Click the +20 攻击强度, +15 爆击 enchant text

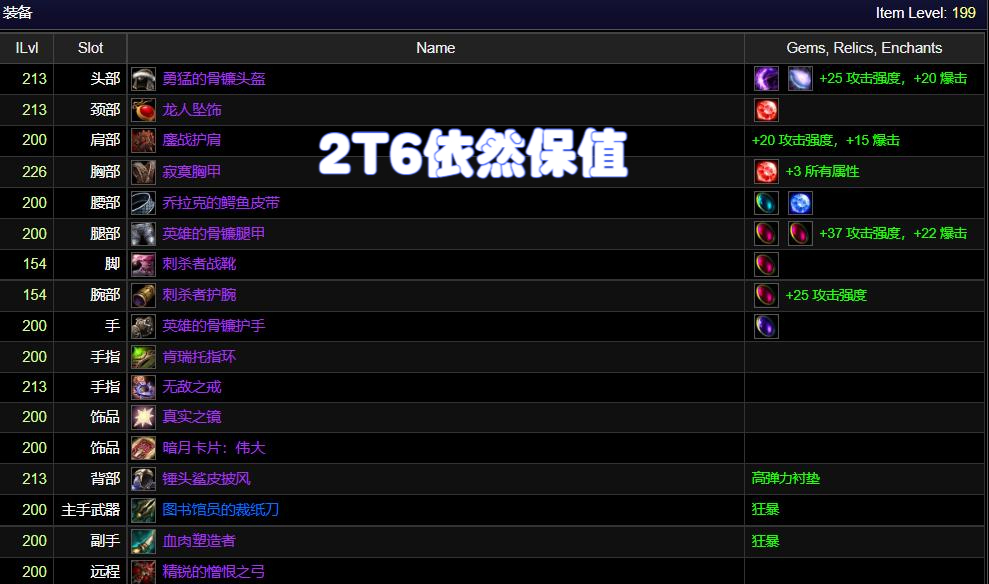(x=826, y=140)
